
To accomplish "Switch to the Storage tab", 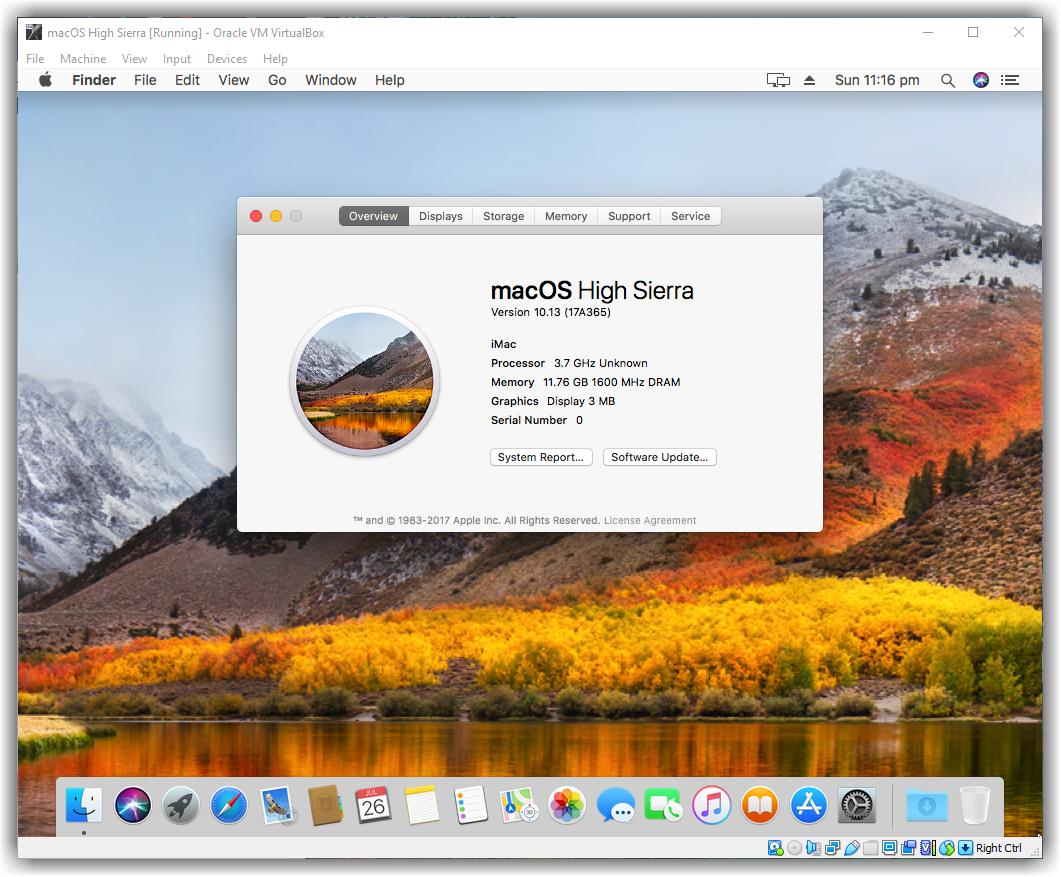I will tap(503, 216).
